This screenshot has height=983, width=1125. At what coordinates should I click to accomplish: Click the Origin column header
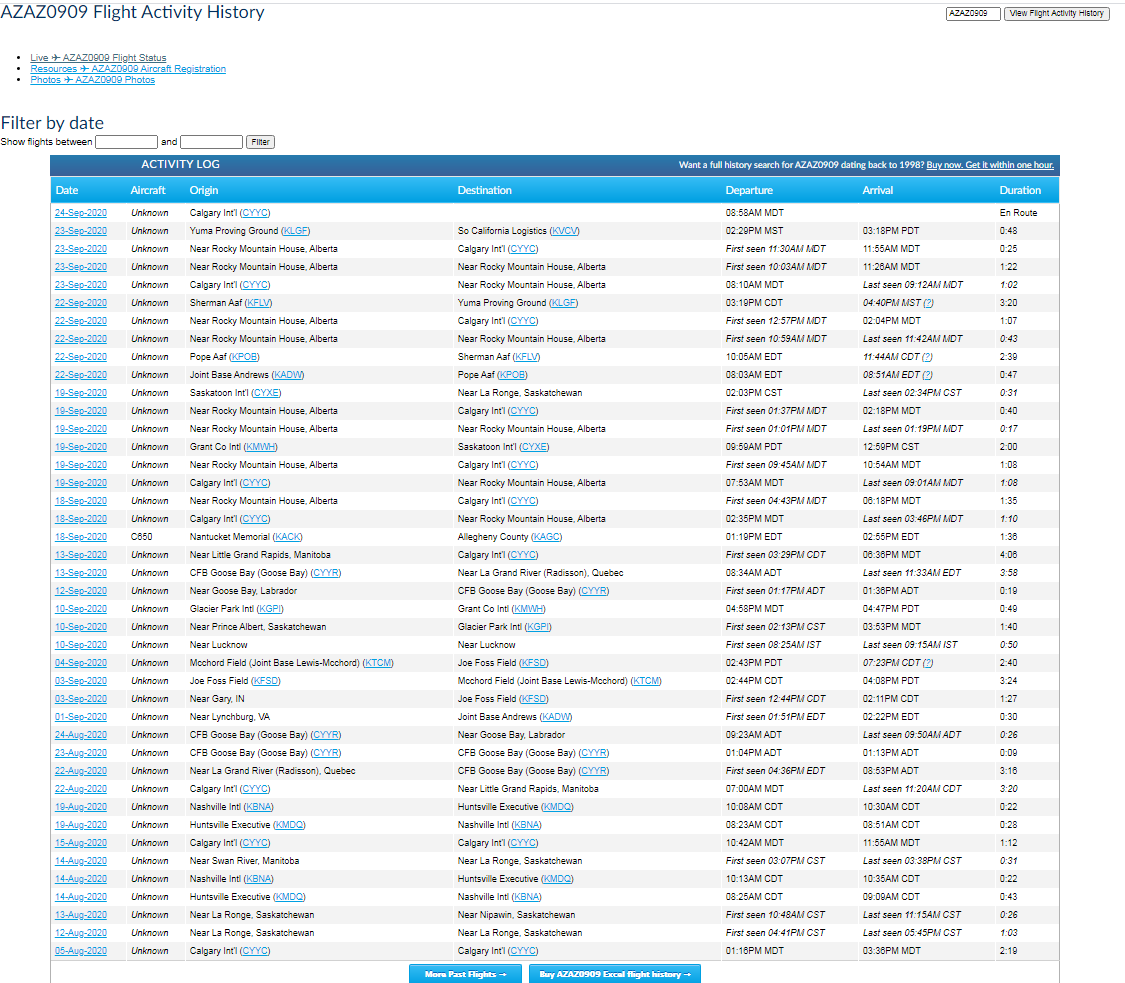[x=204, y=190]
